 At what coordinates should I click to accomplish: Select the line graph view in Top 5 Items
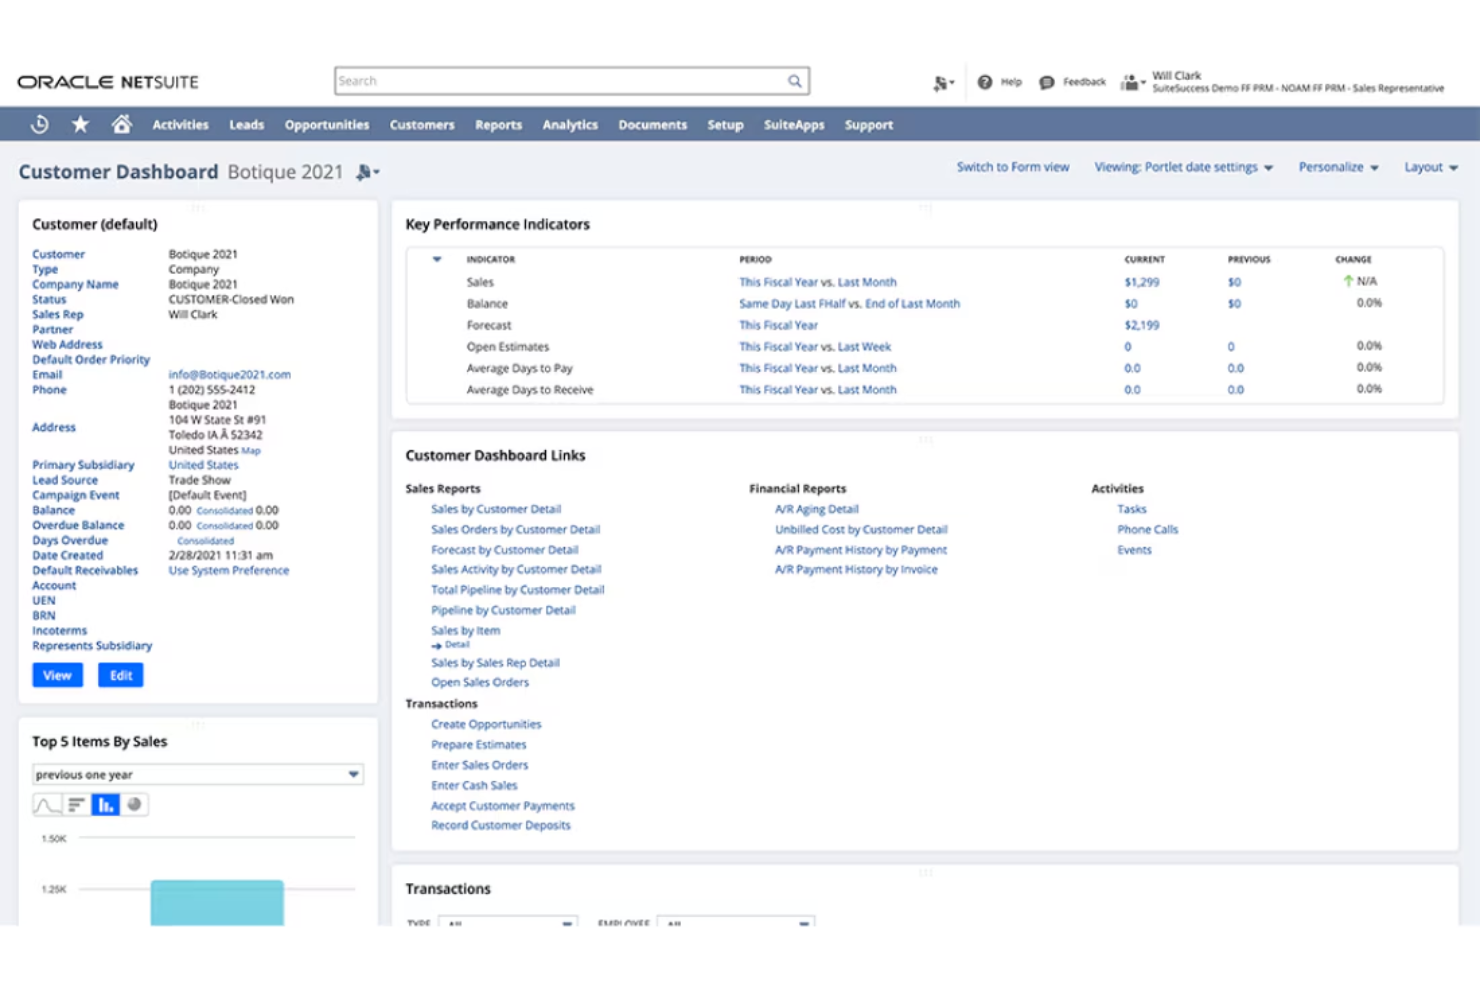[x=47, y=804]
